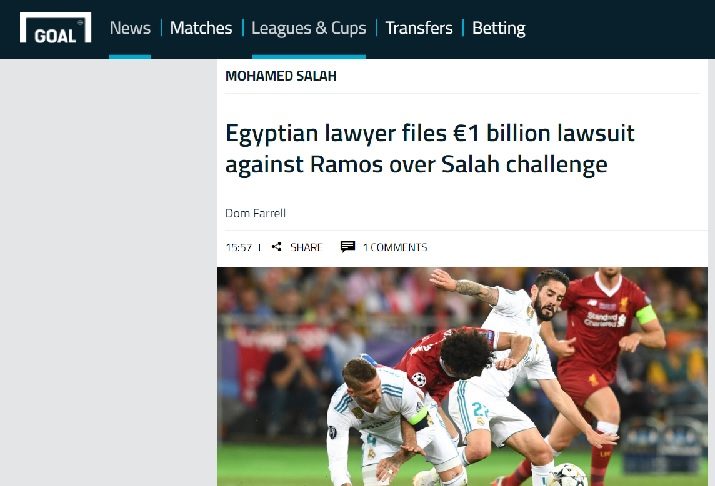The height and width of the screenshot is (486, 715).
Task: Go to the Matches menu item
Action: click(x=201, y=28)
